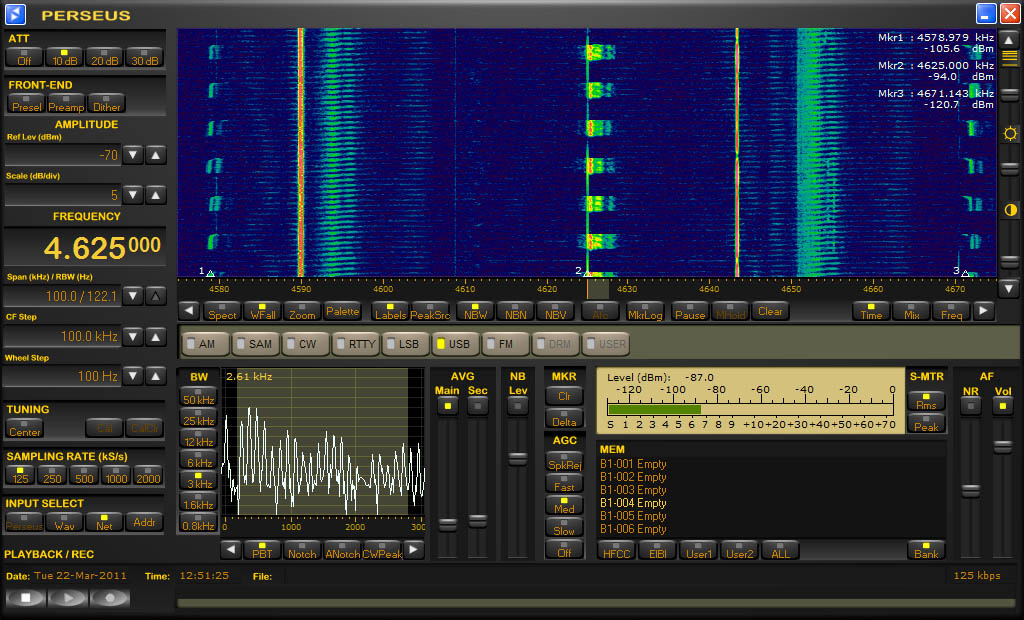Image resolution: width=1024 pixels, height=620 pixels.
Task: Select the 30 dB attenuator
Action: 144,57
